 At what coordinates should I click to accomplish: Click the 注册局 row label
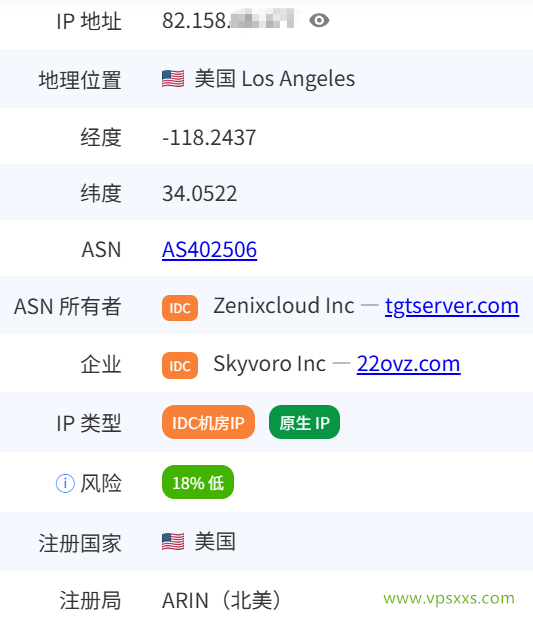[90, 601]
